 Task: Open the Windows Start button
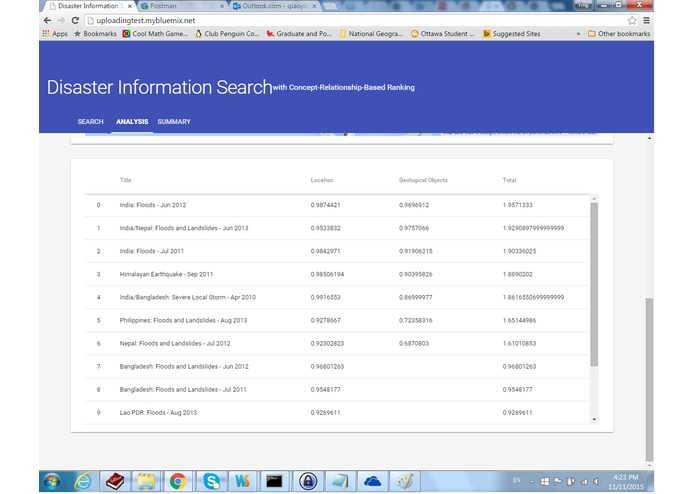pyautogui.click(x=51, y=481)
